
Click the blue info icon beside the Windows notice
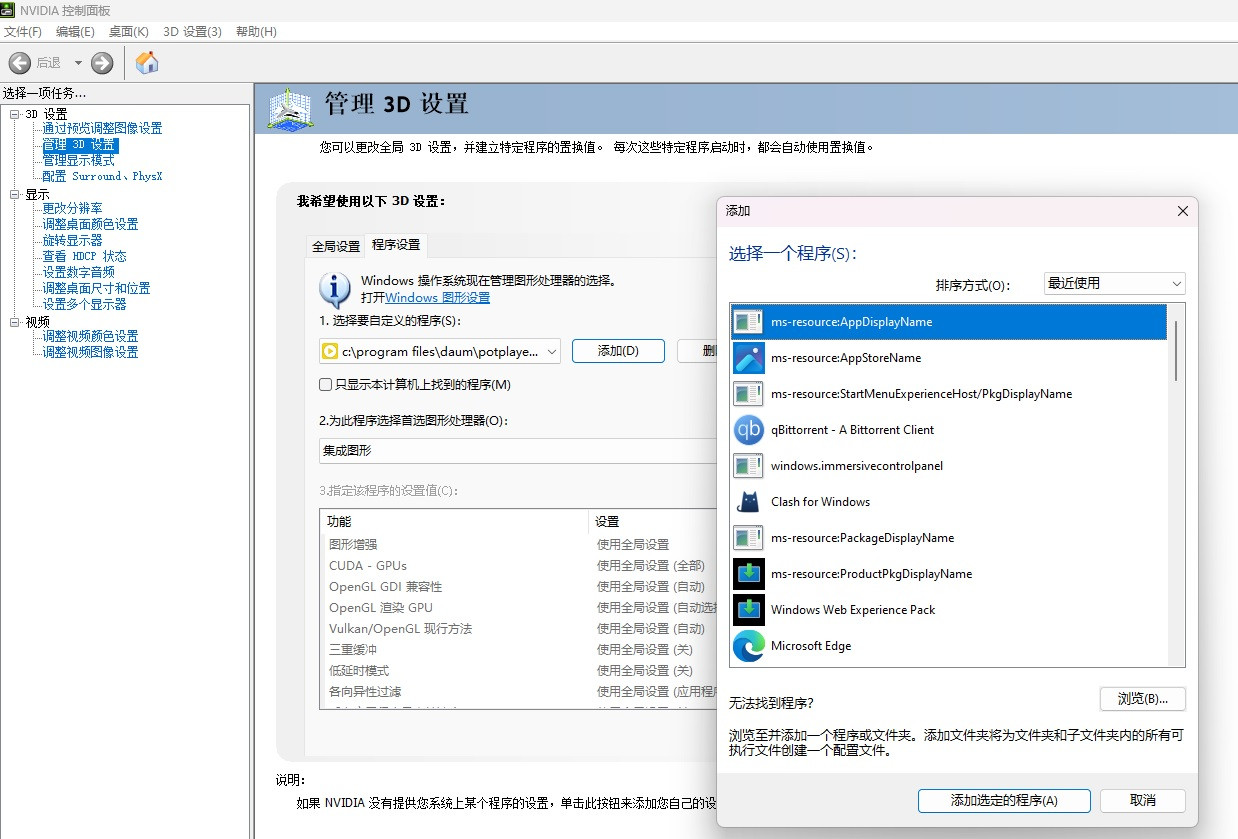coord(334,290)
